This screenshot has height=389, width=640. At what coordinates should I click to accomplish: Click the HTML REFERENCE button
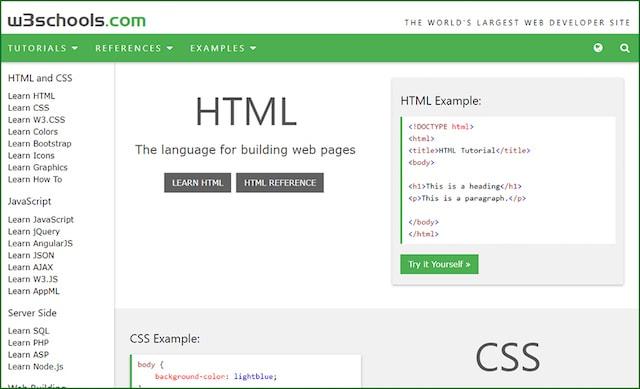tap(280, 182)
